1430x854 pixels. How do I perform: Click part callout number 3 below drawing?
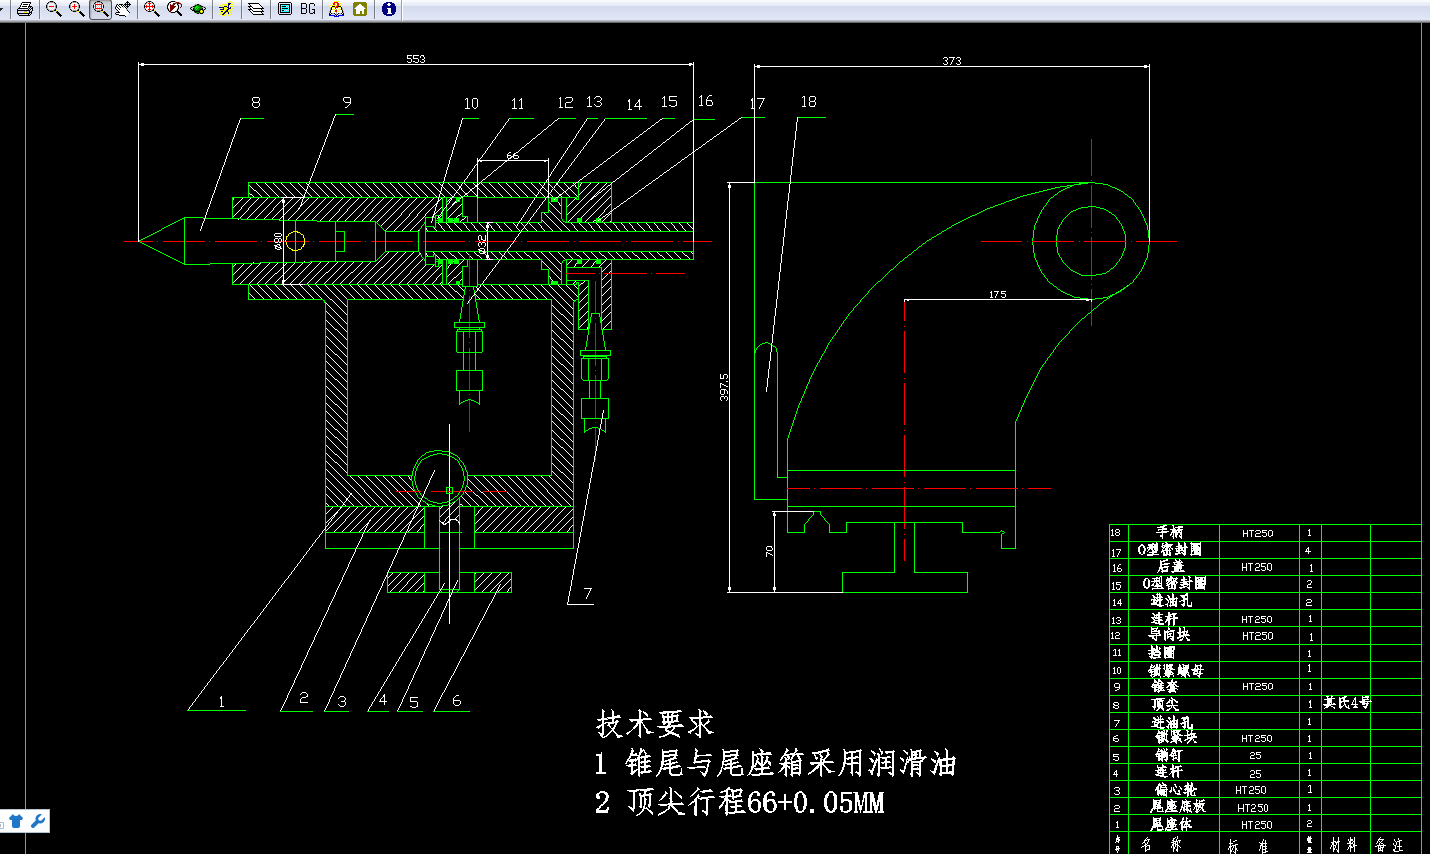click(x=342, y=702)
